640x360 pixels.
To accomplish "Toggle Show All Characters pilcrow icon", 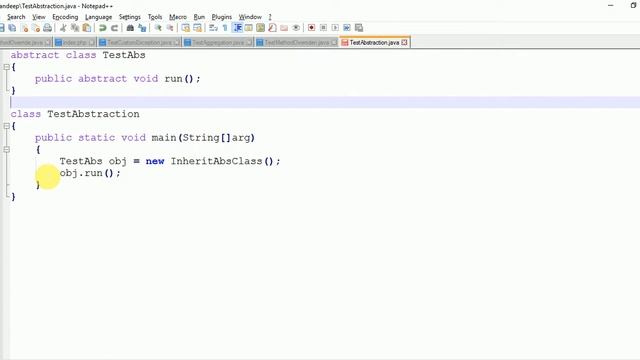I will coord(225,28).
